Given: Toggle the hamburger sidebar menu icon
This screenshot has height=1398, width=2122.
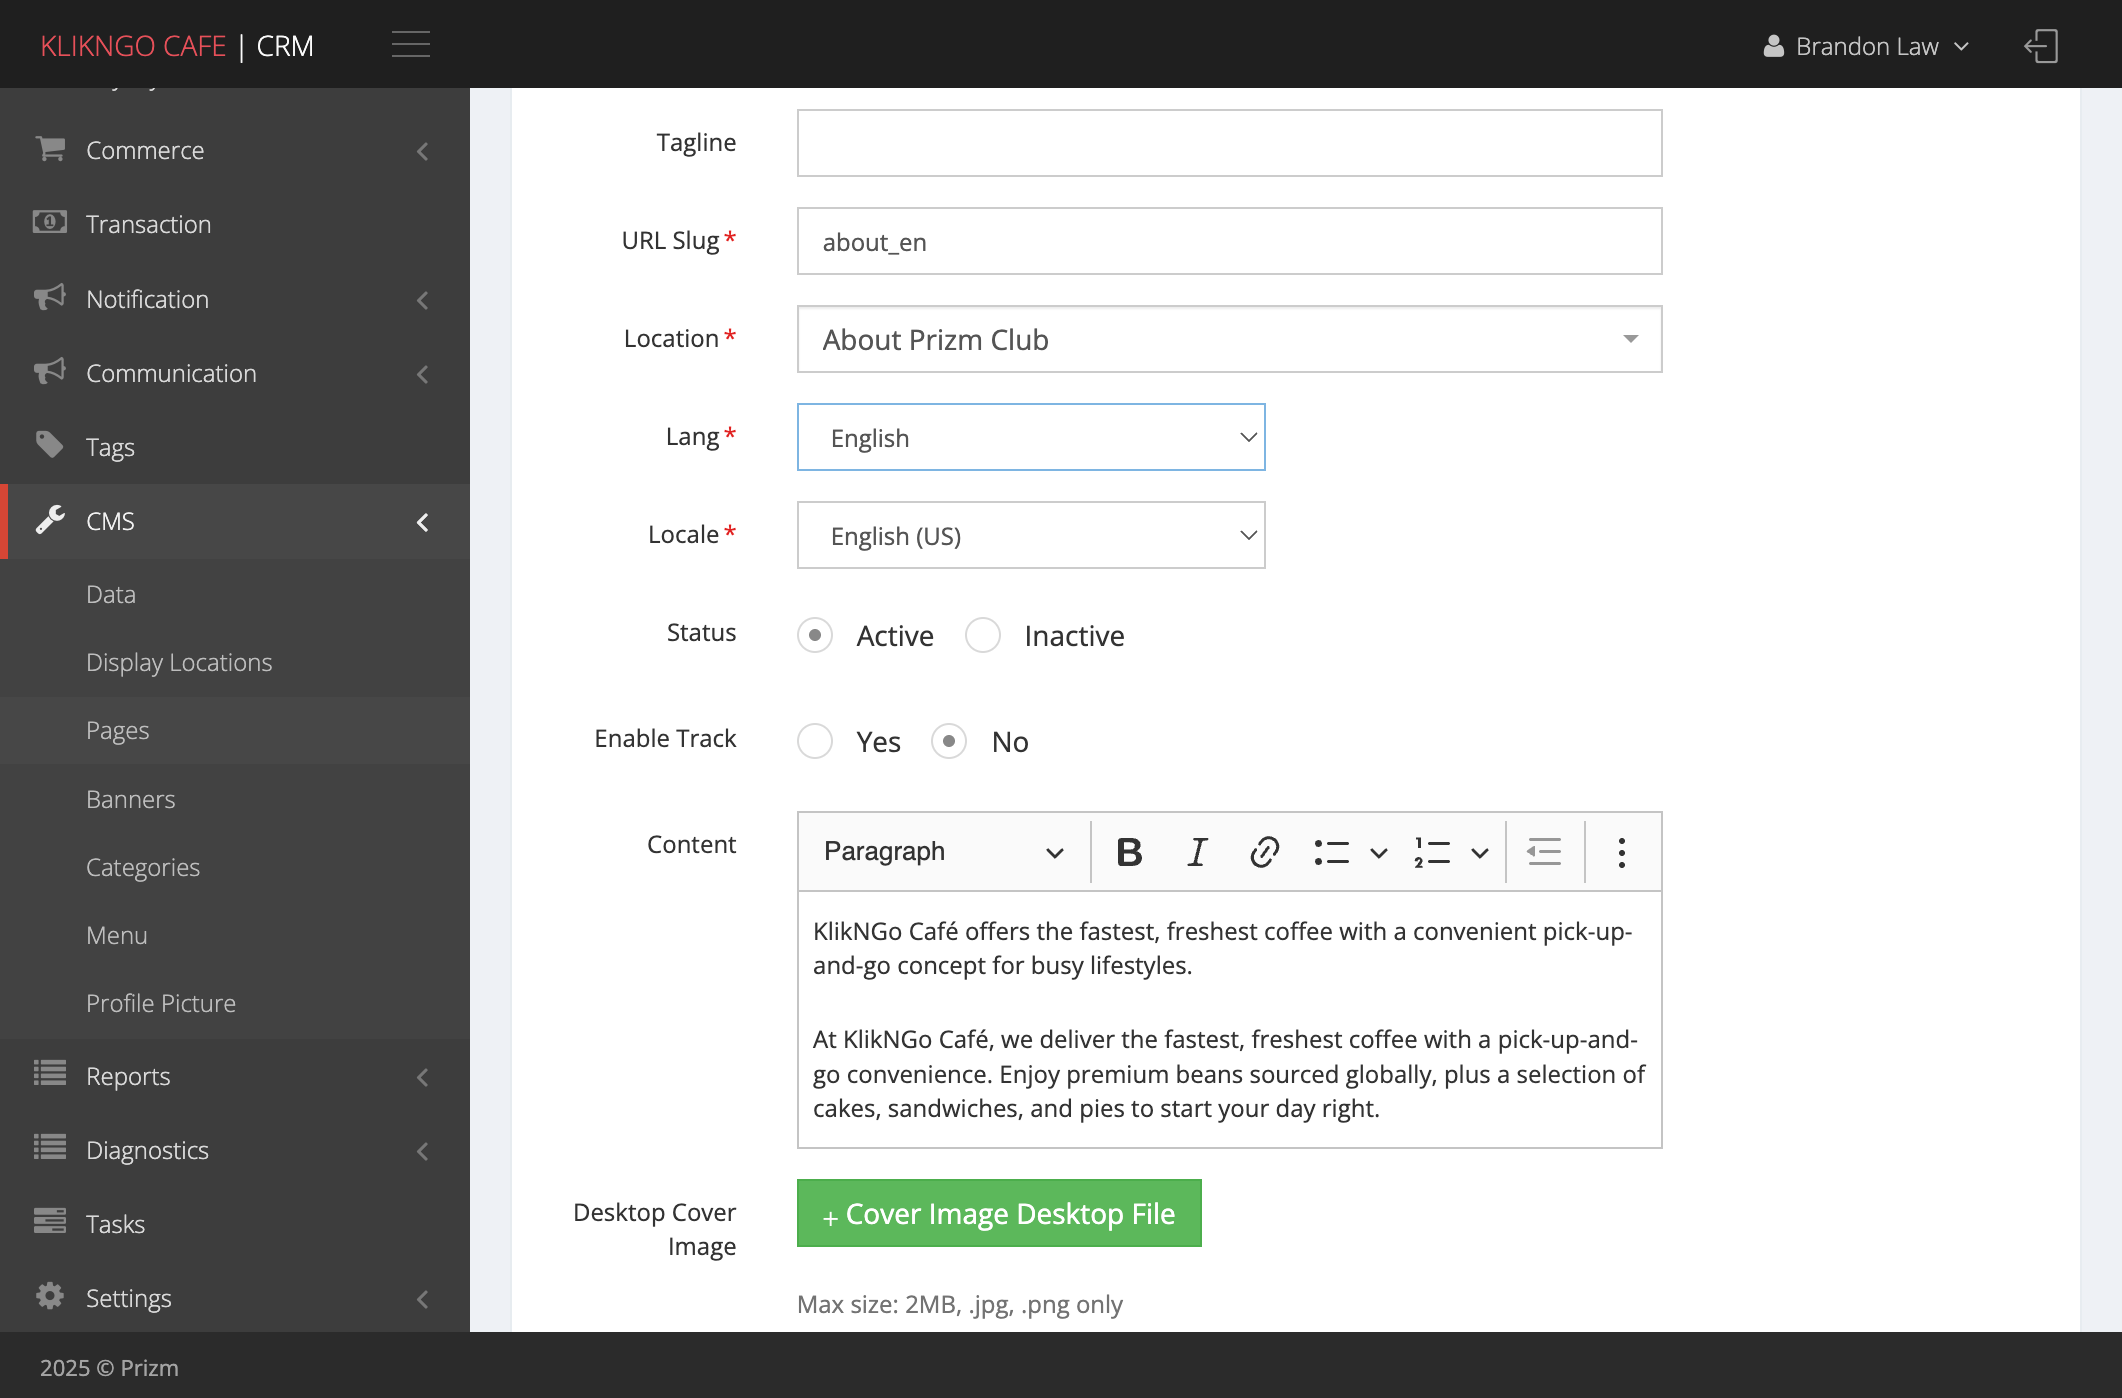Looking at the screenshot, I should point(410,45).
